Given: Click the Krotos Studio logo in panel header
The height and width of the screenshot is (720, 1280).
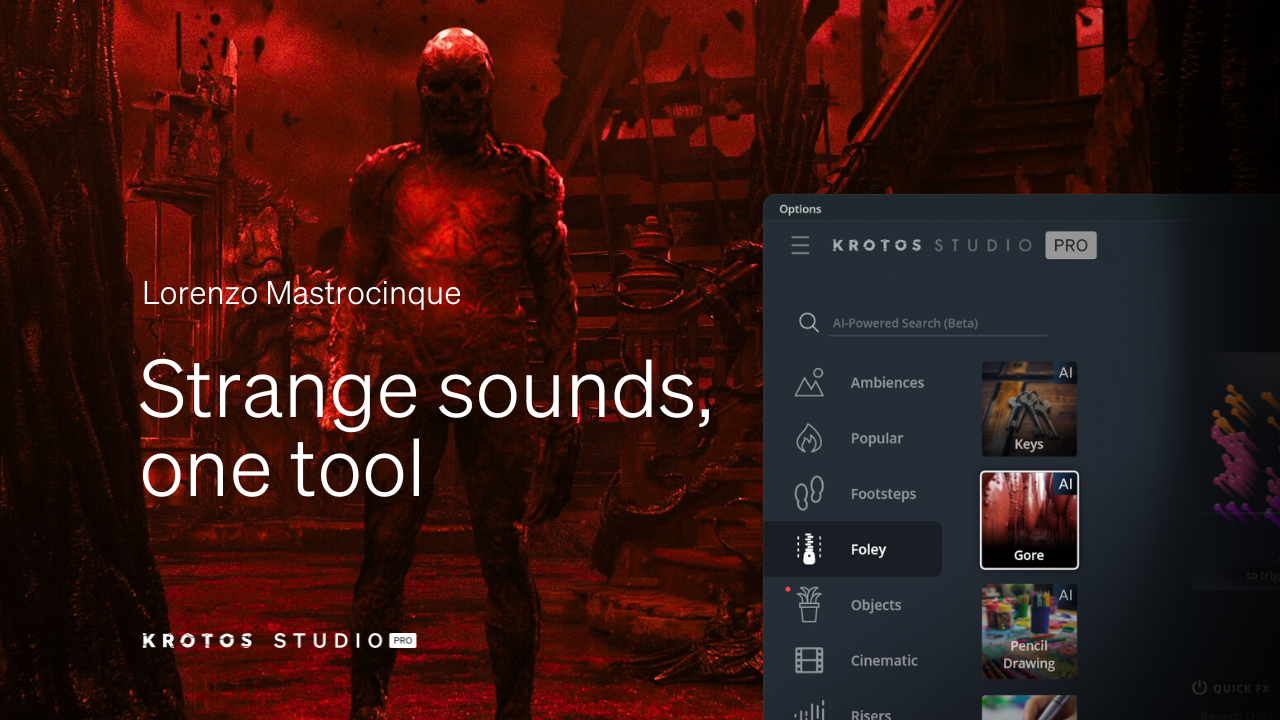Looking at the screenshot, I should (x=932, y=245).
